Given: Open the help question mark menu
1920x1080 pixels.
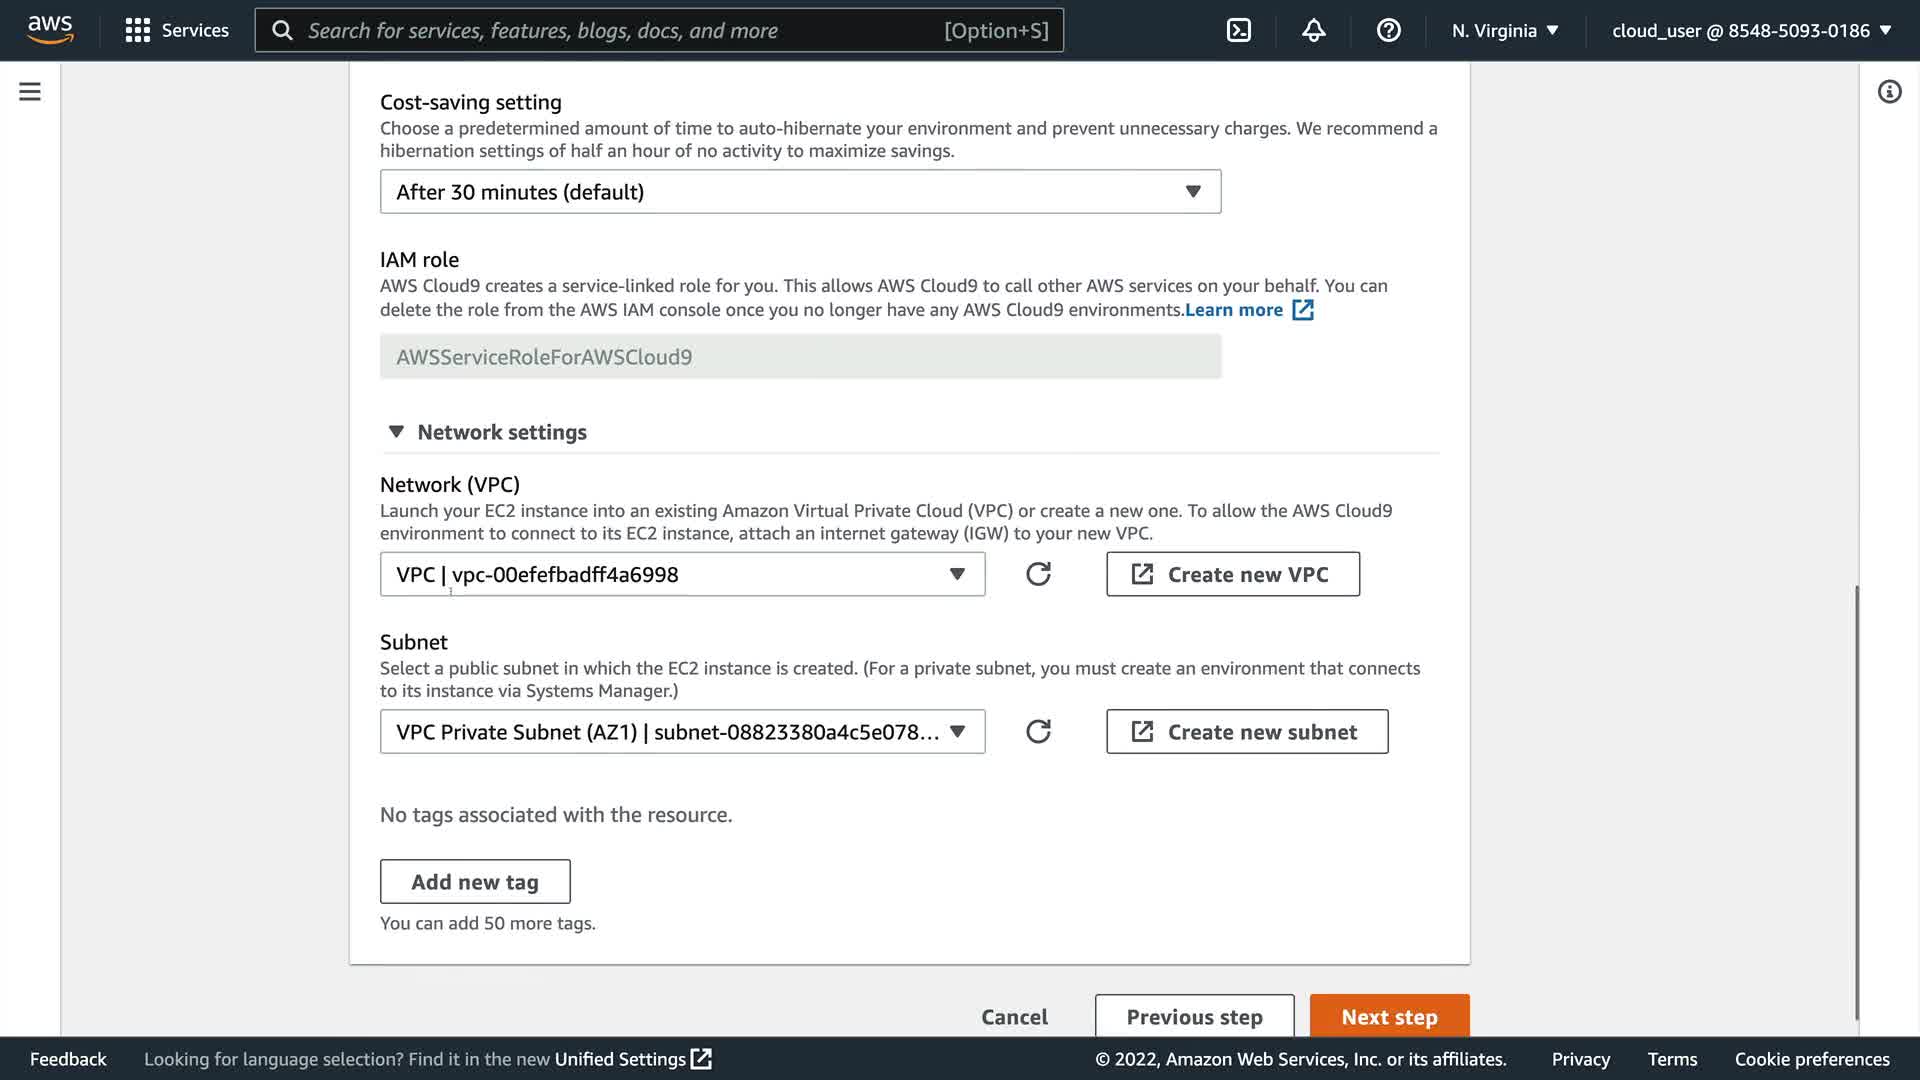Looking at the screenshot, I should pos(1388,30).
